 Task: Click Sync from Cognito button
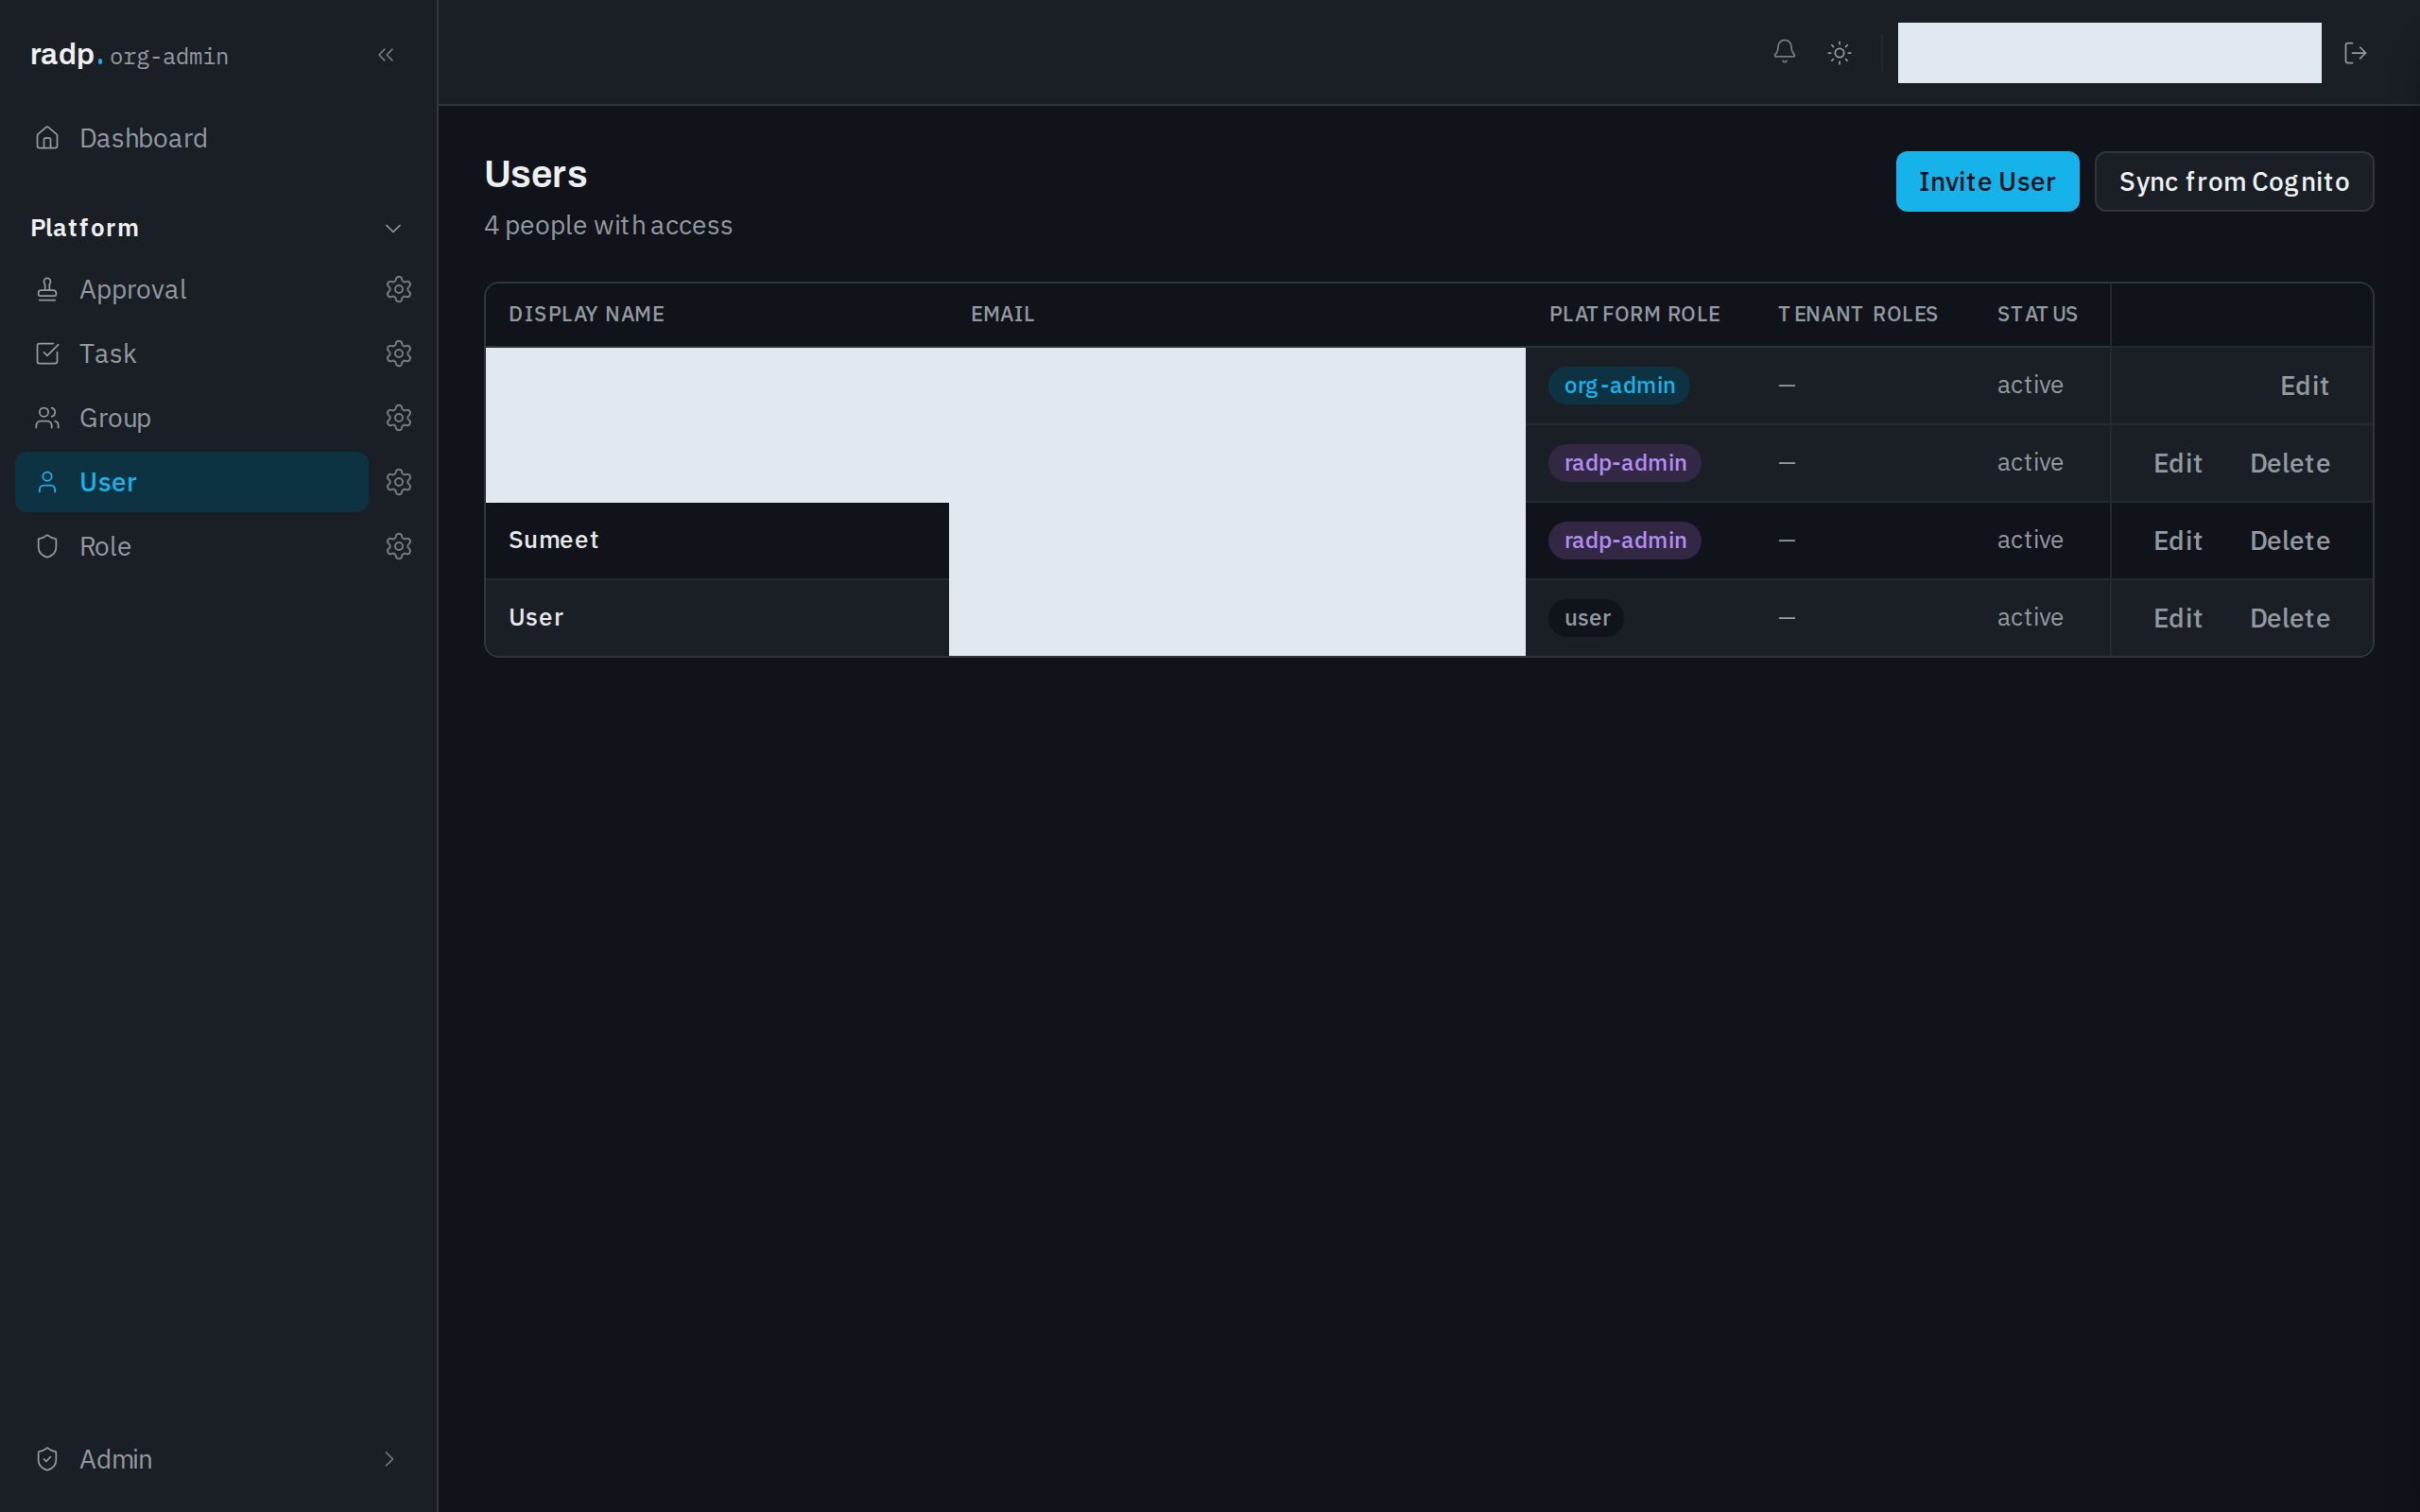[x=2234, y=181]
